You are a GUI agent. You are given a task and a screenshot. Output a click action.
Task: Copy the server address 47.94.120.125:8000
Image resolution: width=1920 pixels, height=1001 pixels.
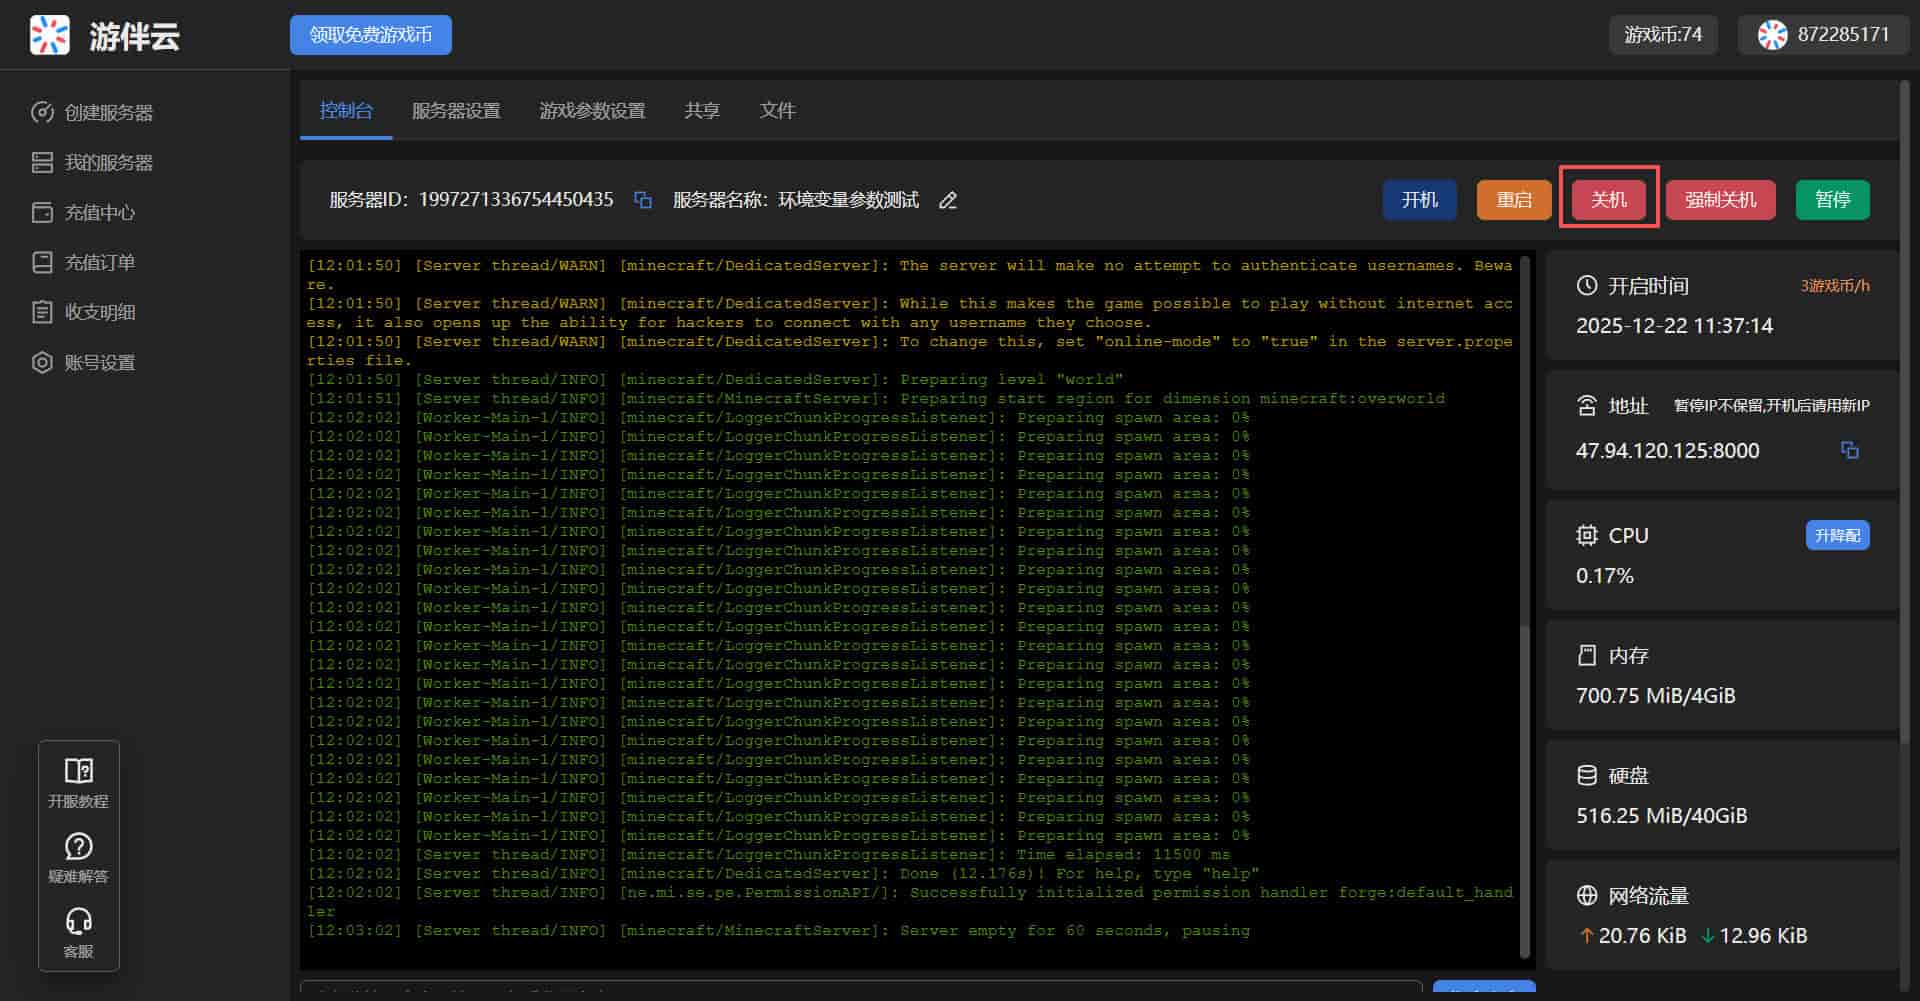coord(1849,450)
